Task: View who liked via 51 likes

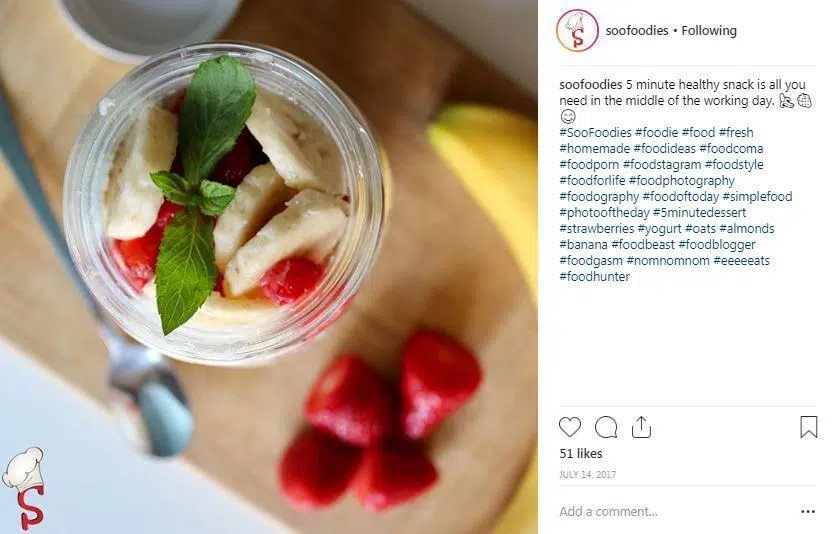Action: 581,453
